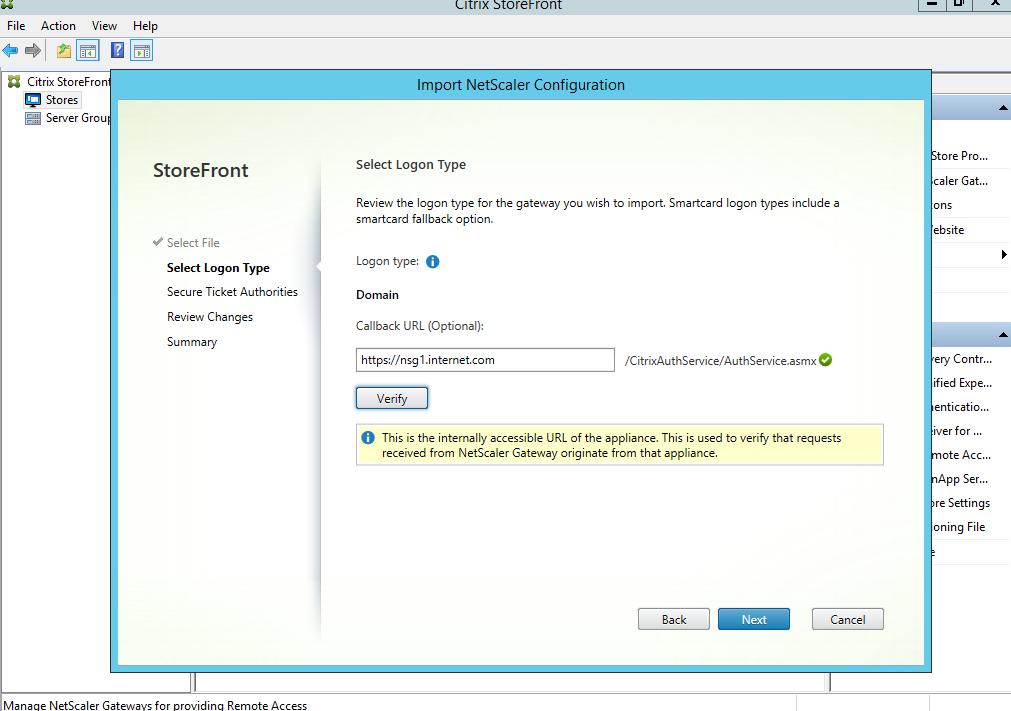This screenshot has height=711, width=1011.
Task: Select the Stores node in tree
Action: pyautogui.click(x=61, y=100)
